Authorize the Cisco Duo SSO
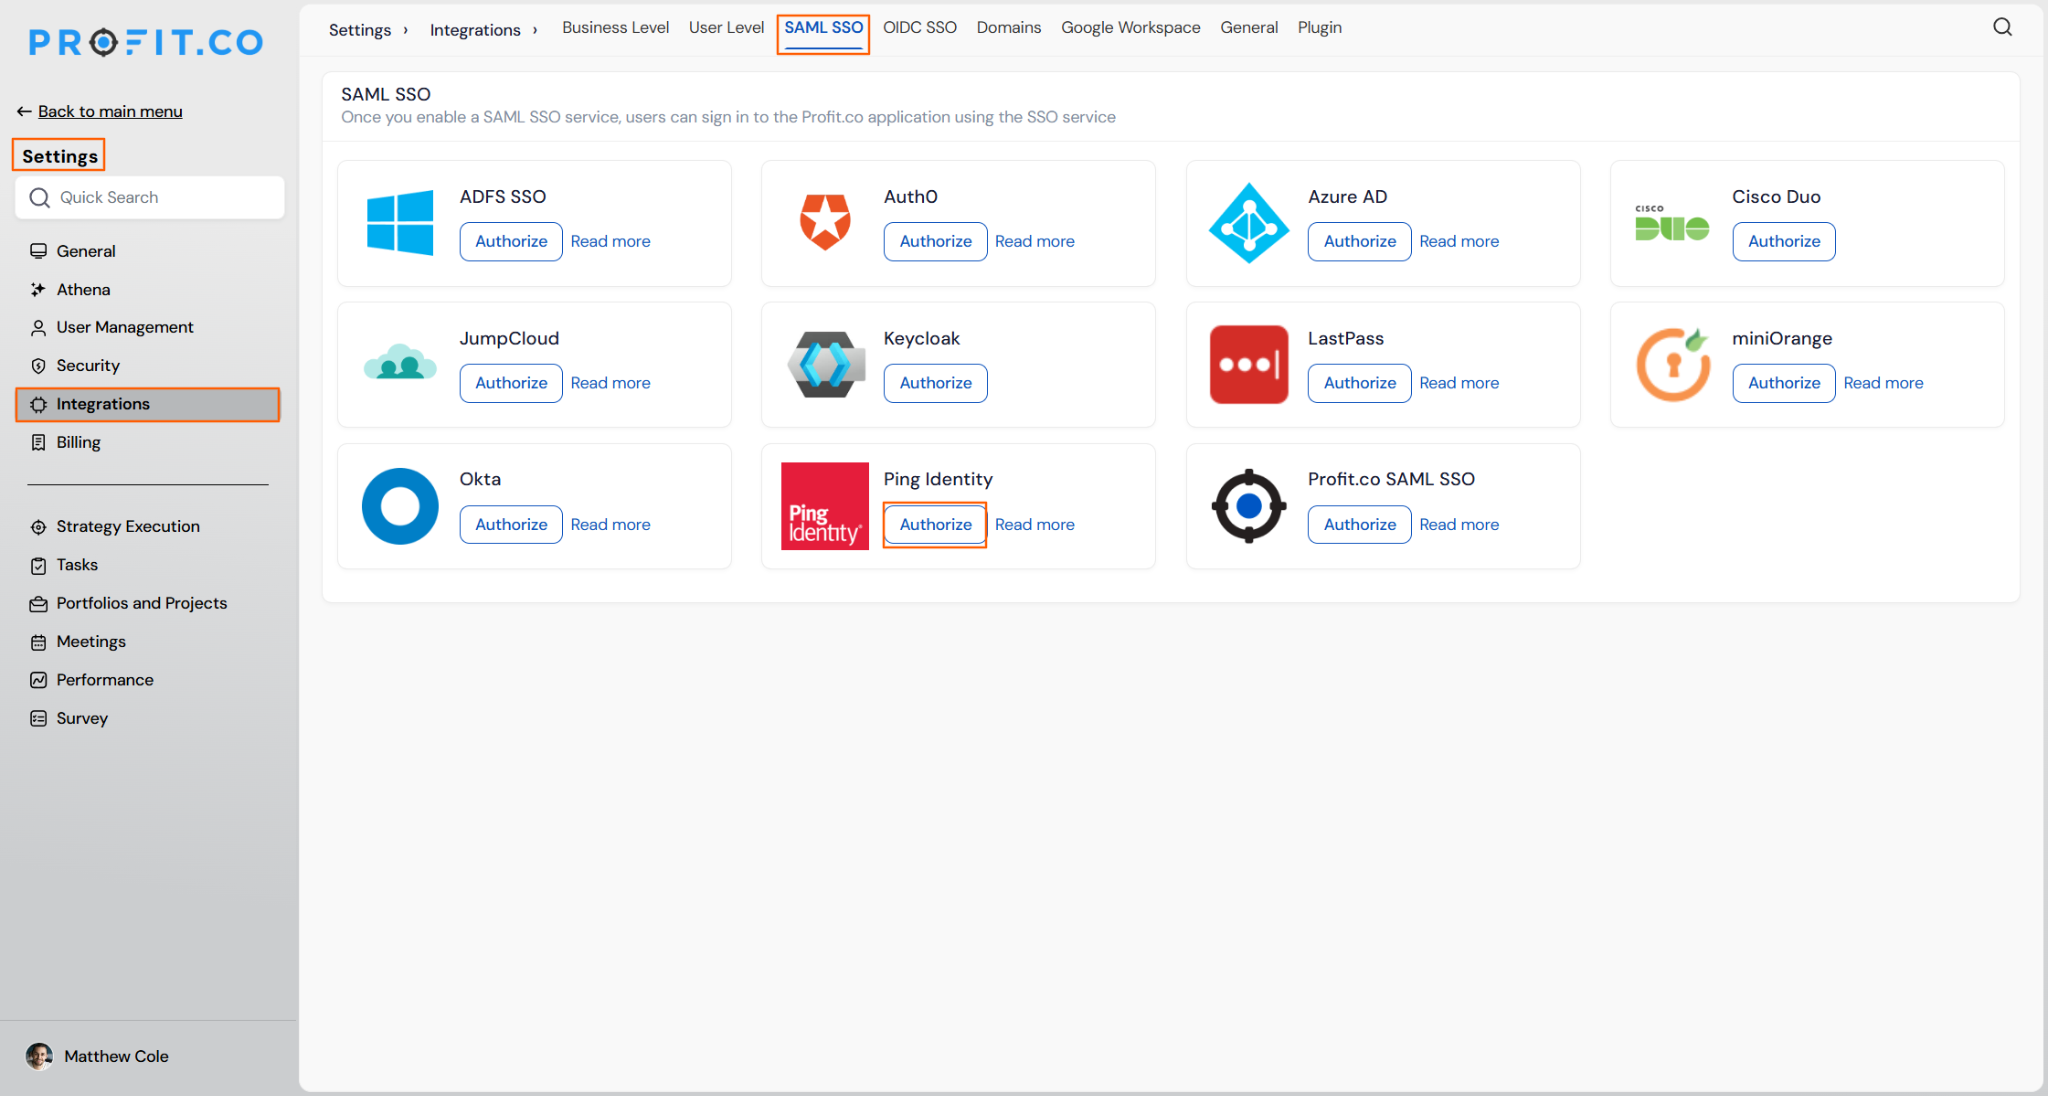The height and width of the screenshot is (1096, 2048). (x=1784, y=241)
